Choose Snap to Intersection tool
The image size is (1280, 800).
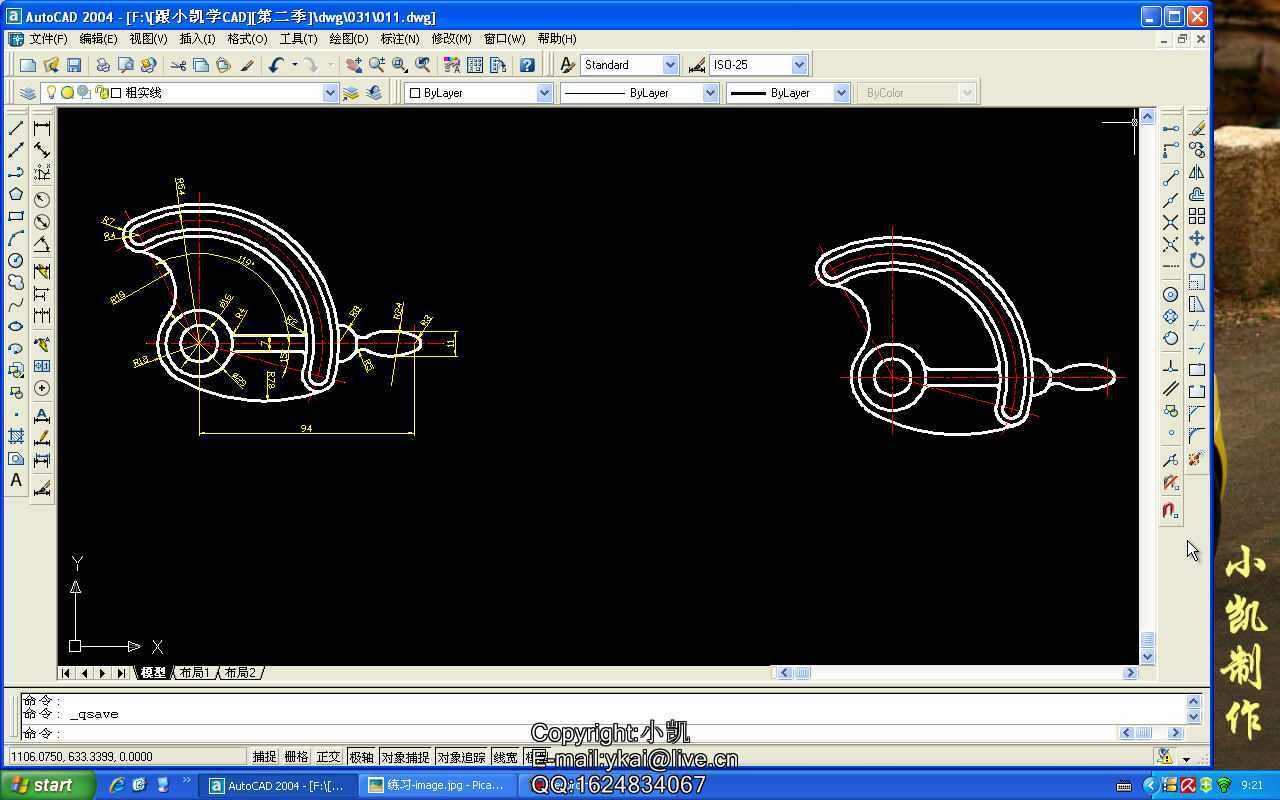pos(1171,222)
